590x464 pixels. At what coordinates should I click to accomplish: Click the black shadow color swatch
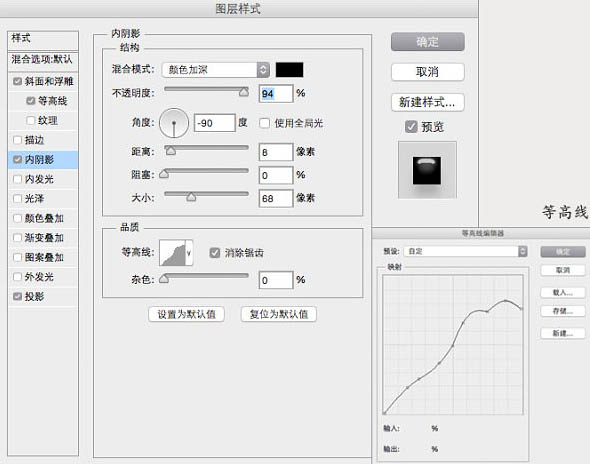point(289,70)
